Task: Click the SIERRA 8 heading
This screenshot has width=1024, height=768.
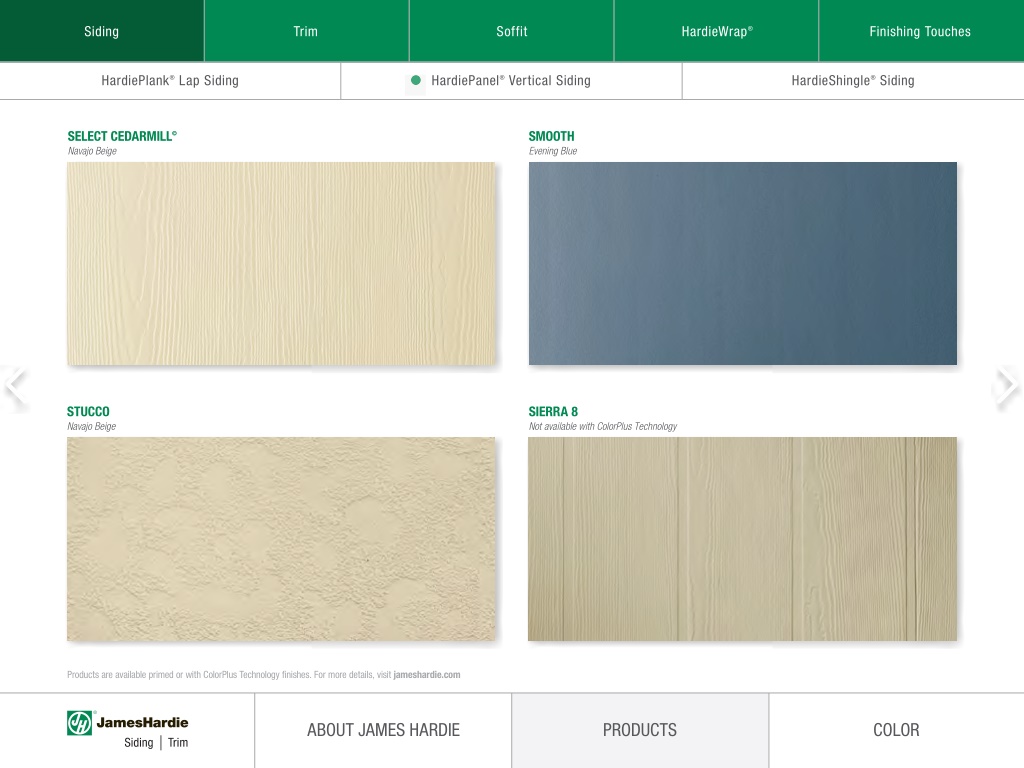Action: tap(553, 411)
